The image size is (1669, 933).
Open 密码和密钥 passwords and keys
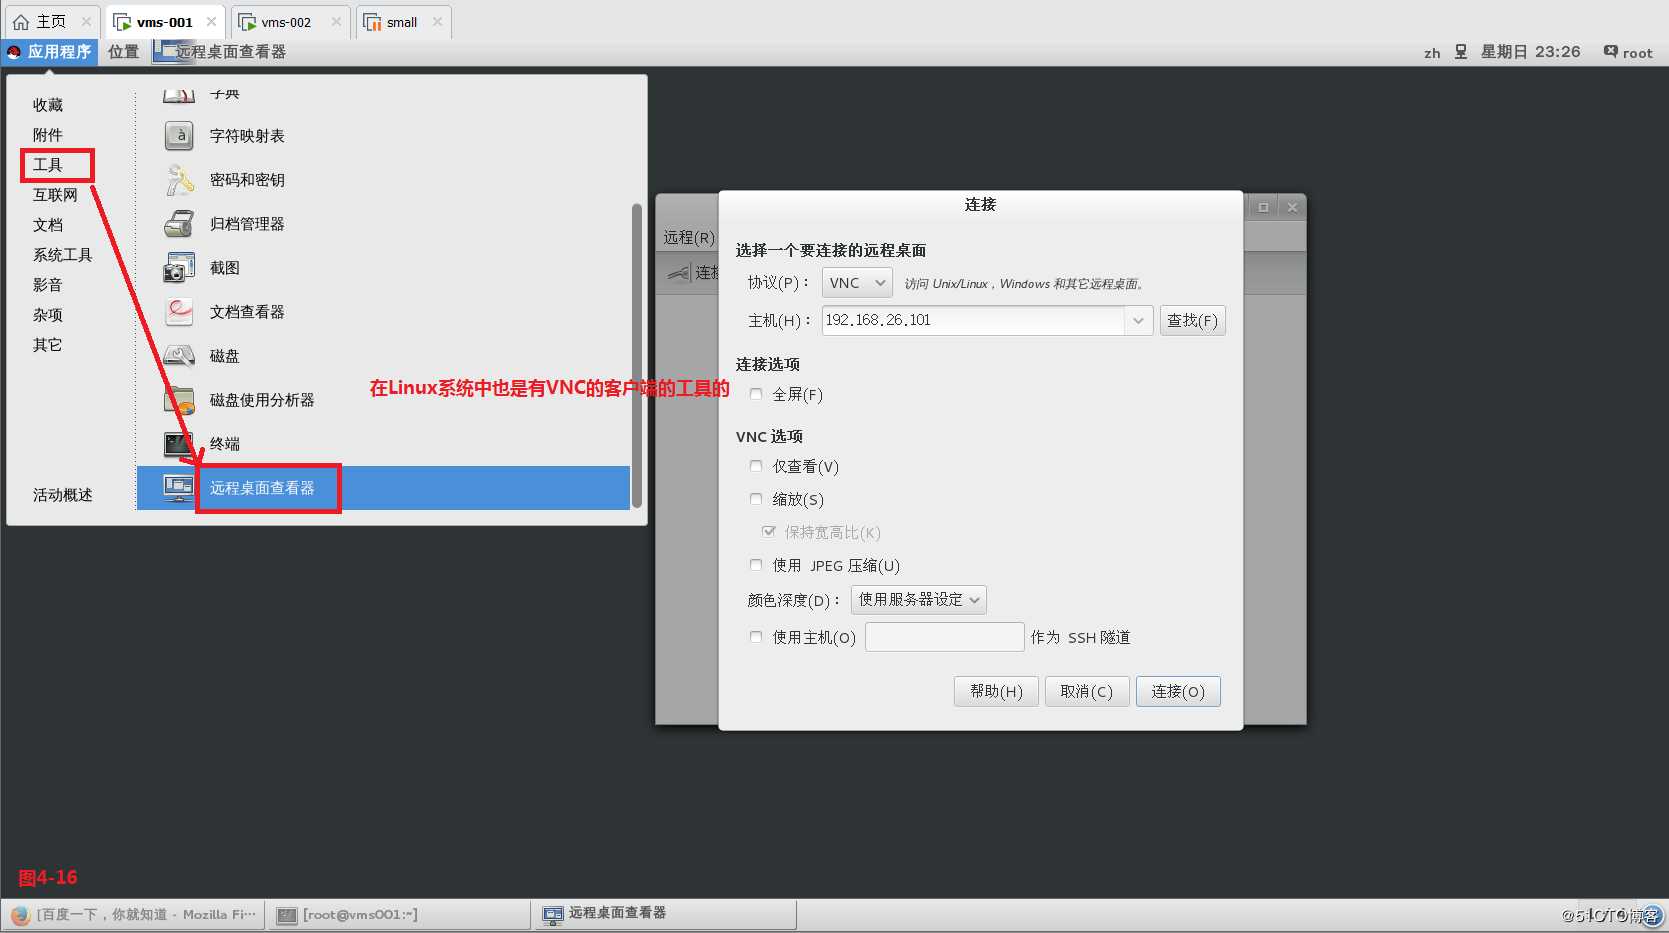[x=246, y=179]
